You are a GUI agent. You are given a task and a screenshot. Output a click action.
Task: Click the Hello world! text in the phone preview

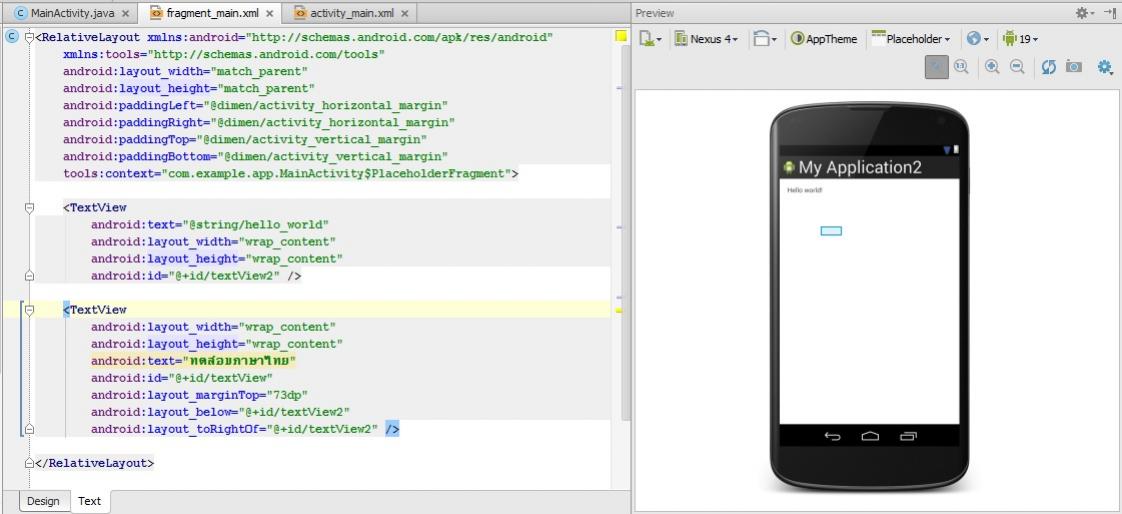pyautogui.click(x=805, y=190)
